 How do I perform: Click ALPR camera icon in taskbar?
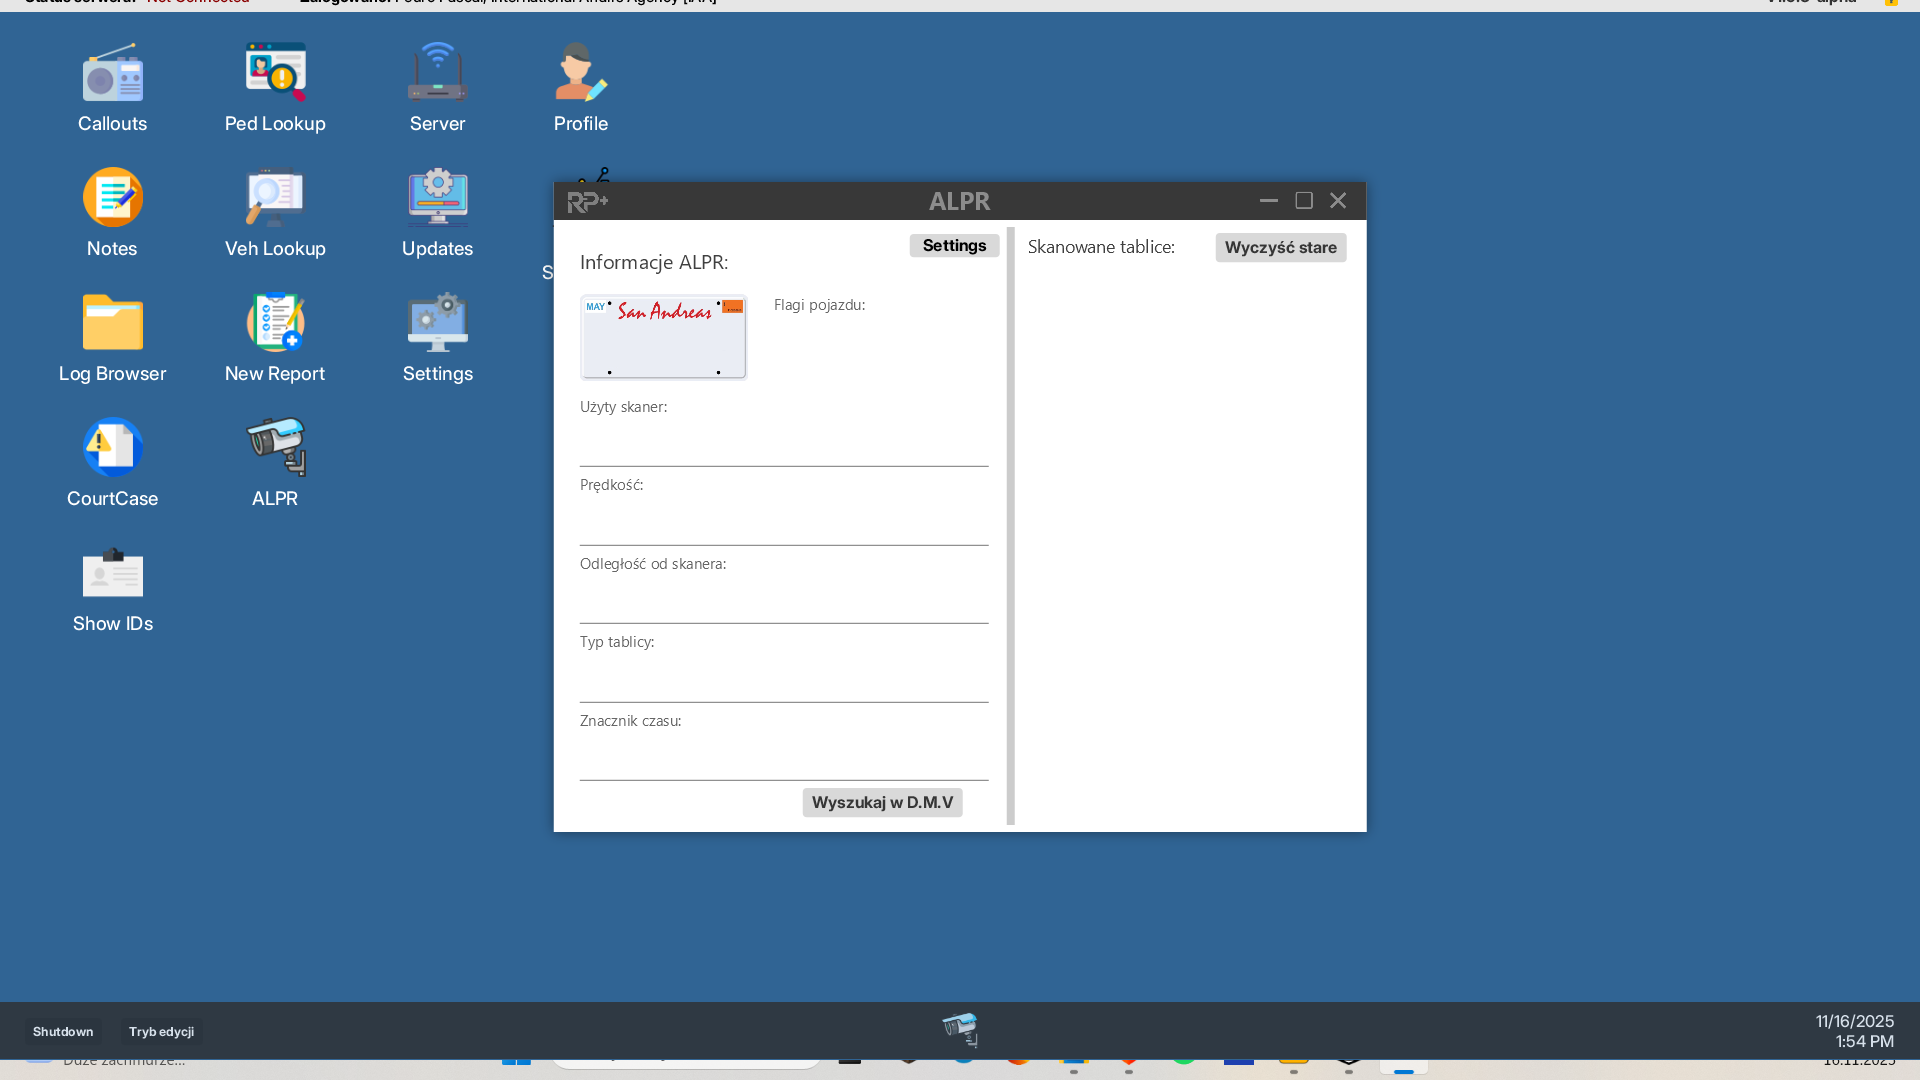(x=960, y=1029)
